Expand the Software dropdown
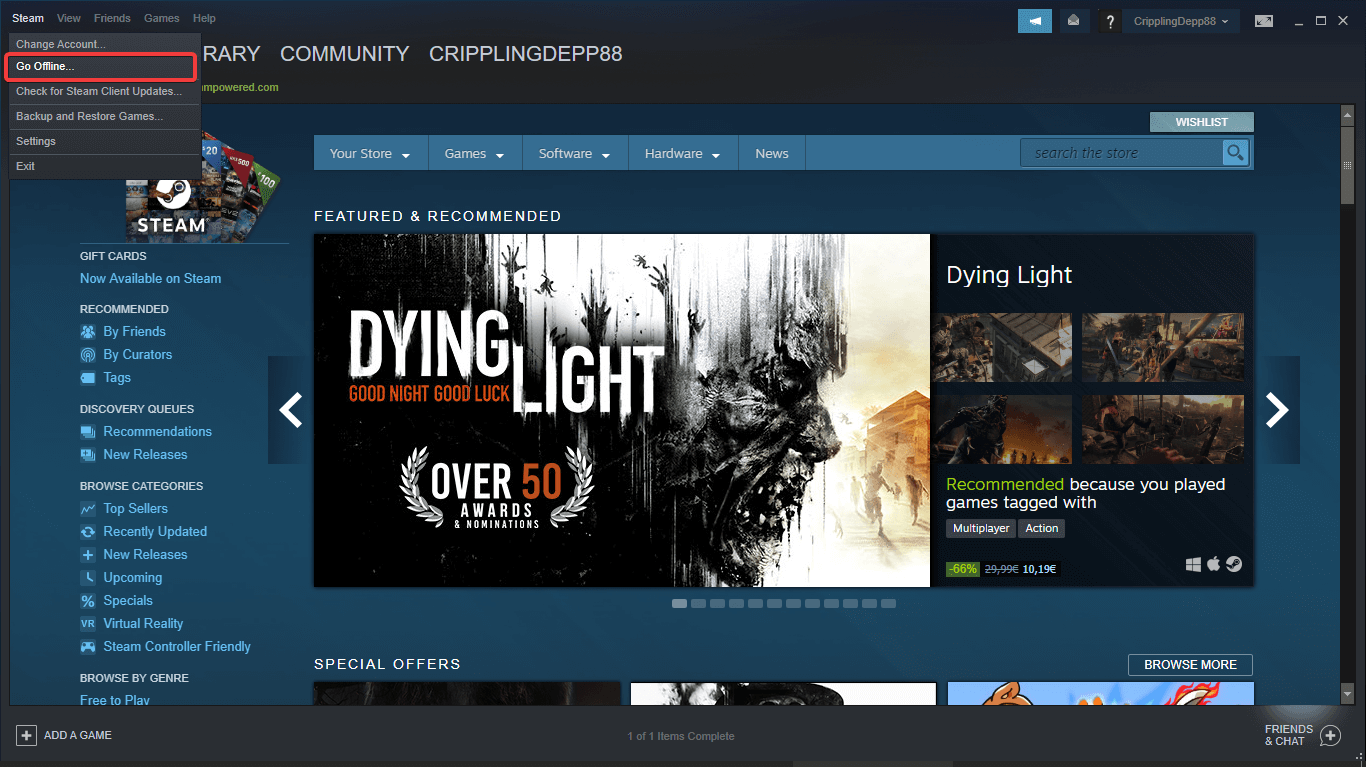1366x767 pixels. tap(575, 154)
